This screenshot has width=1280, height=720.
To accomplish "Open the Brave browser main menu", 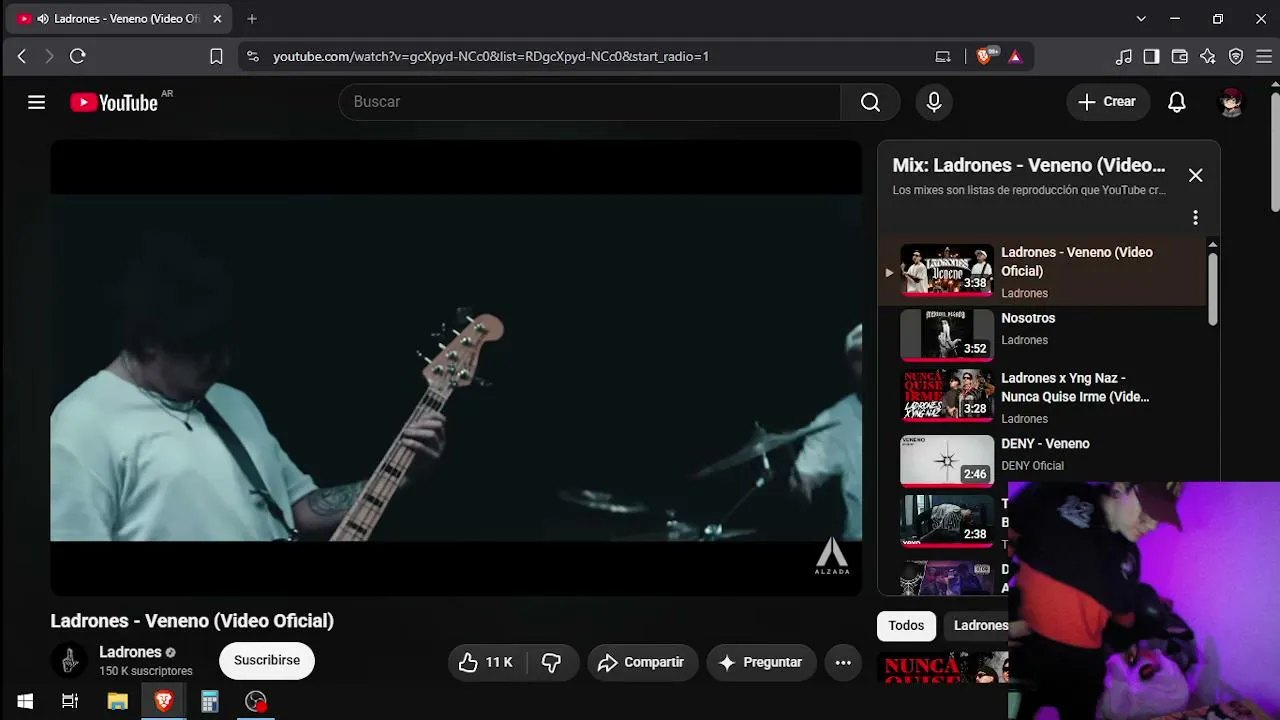I will [1264, 56].
